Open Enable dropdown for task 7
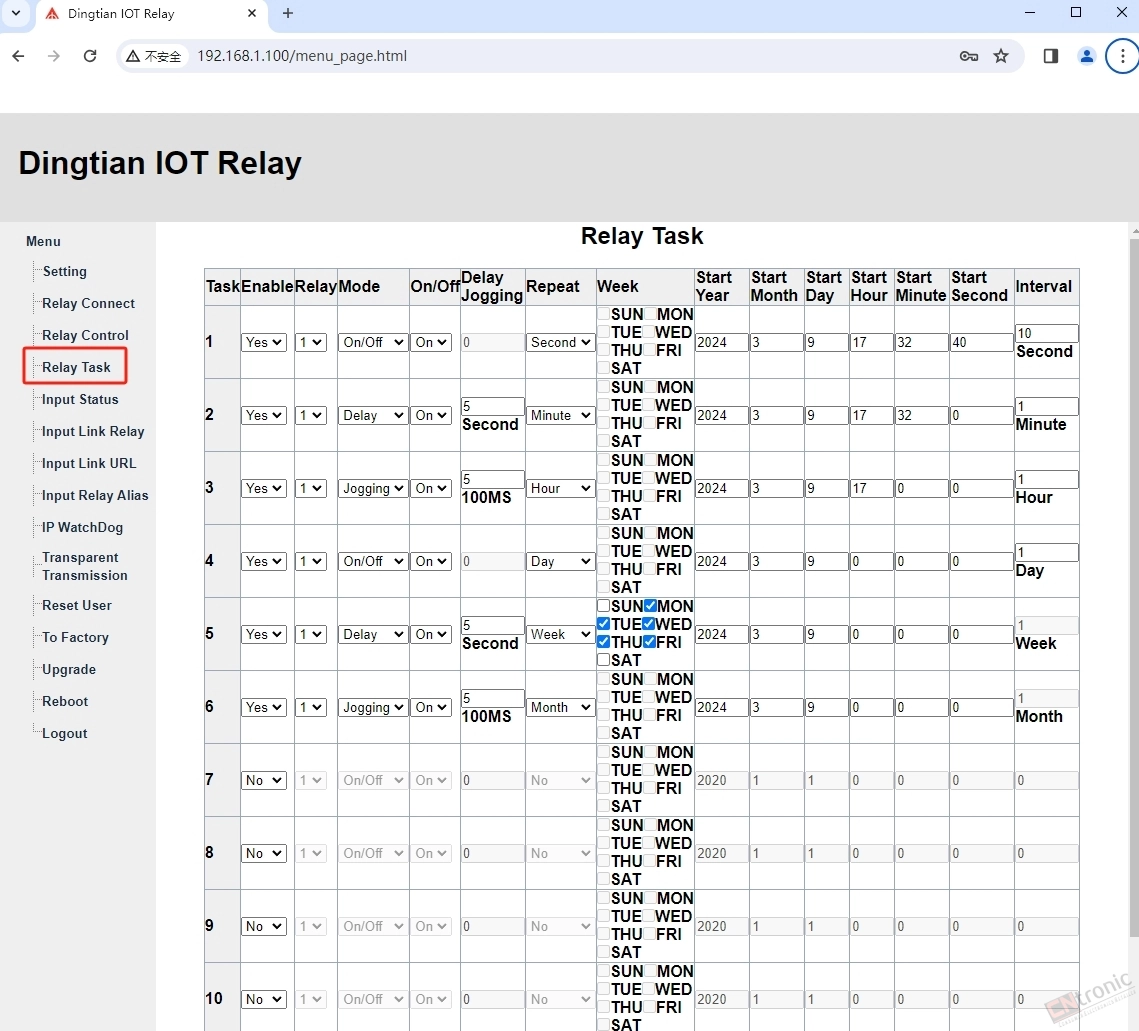This screenshot has width=1139, height=1031. coord(264,780)
